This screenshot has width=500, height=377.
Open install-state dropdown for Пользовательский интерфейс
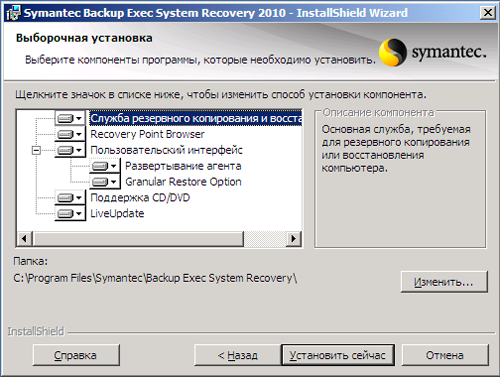pos(70,150)
